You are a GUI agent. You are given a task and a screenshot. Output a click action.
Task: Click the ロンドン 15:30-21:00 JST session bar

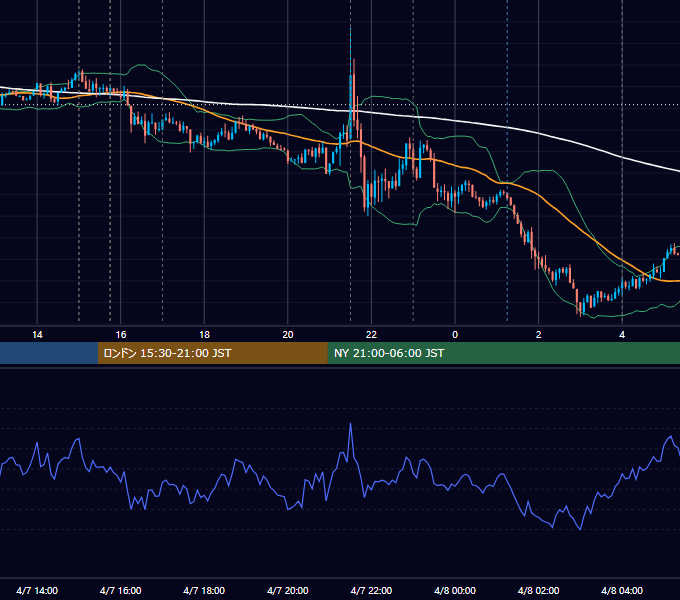coord(212,353)
